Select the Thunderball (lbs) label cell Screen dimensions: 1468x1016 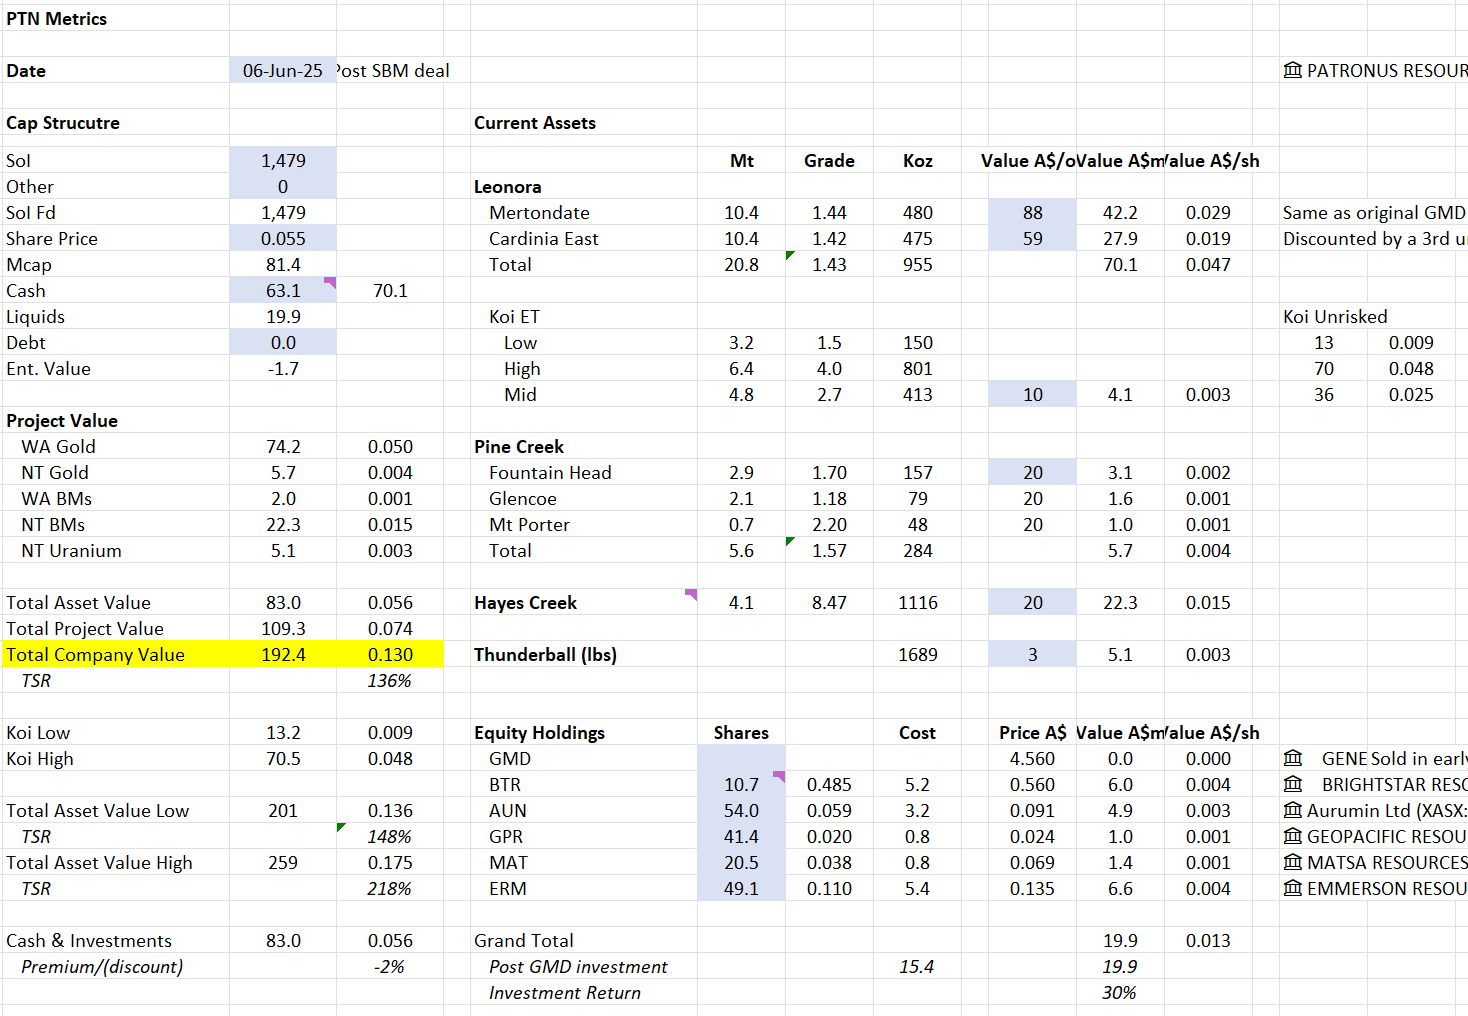coord(545,654)
